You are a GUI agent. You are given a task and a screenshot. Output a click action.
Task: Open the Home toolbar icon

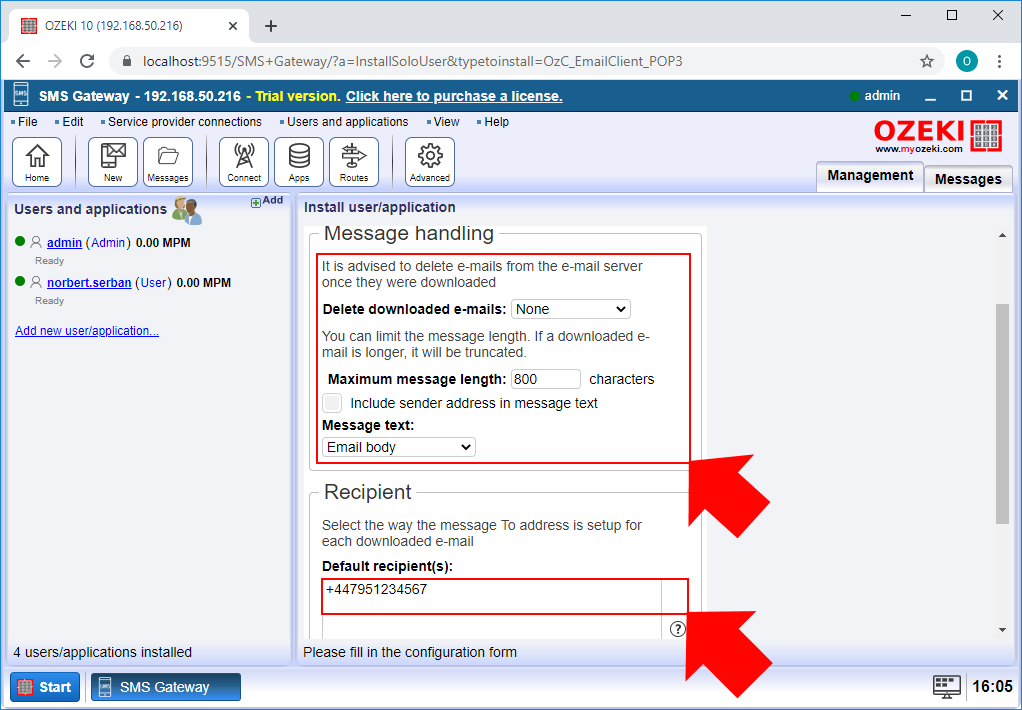[x=37, y=162]
